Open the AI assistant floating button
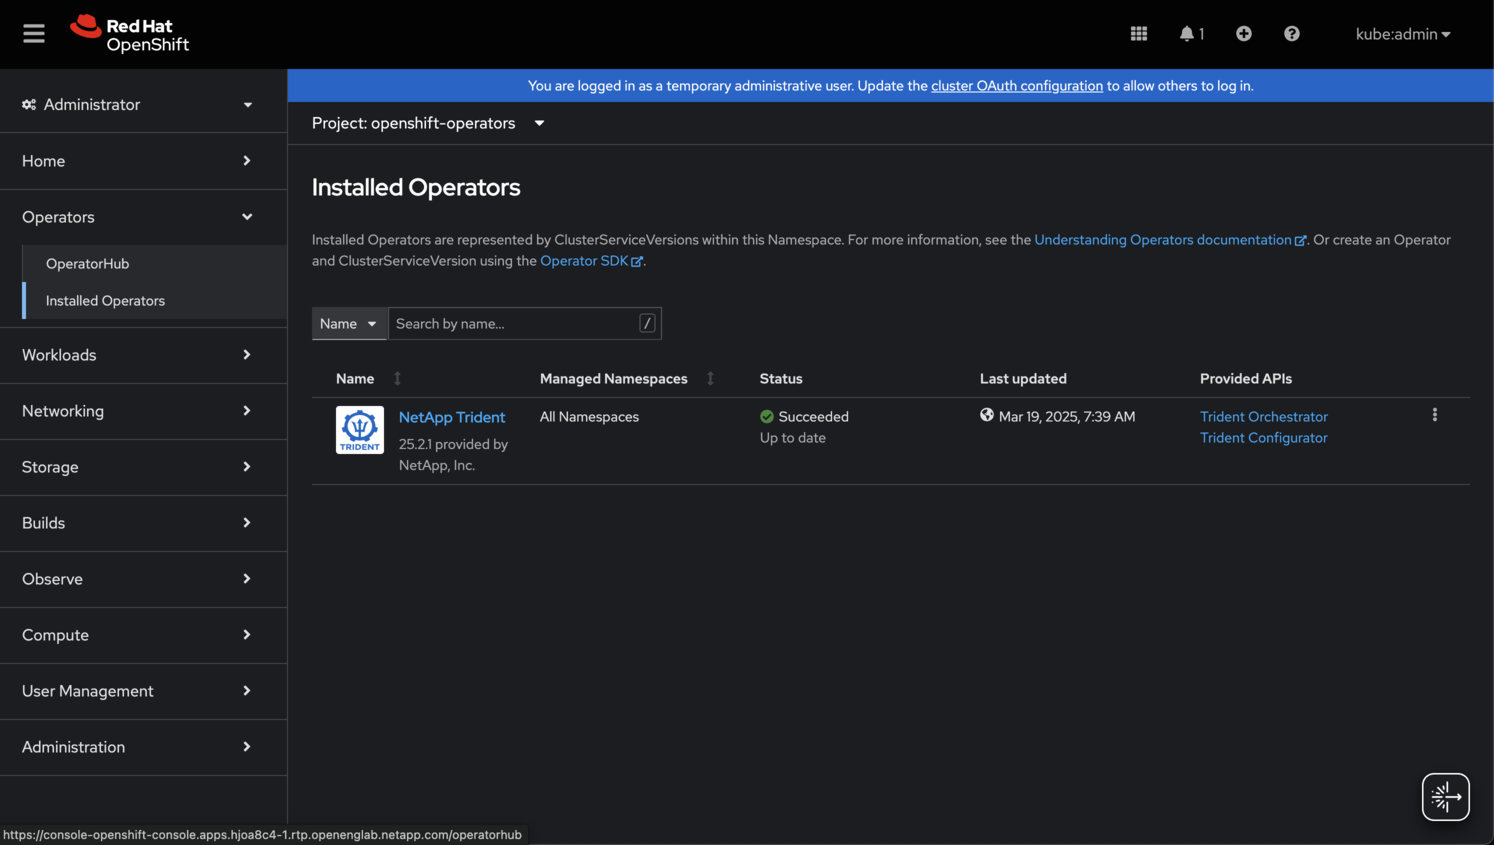 point(1446,797)
